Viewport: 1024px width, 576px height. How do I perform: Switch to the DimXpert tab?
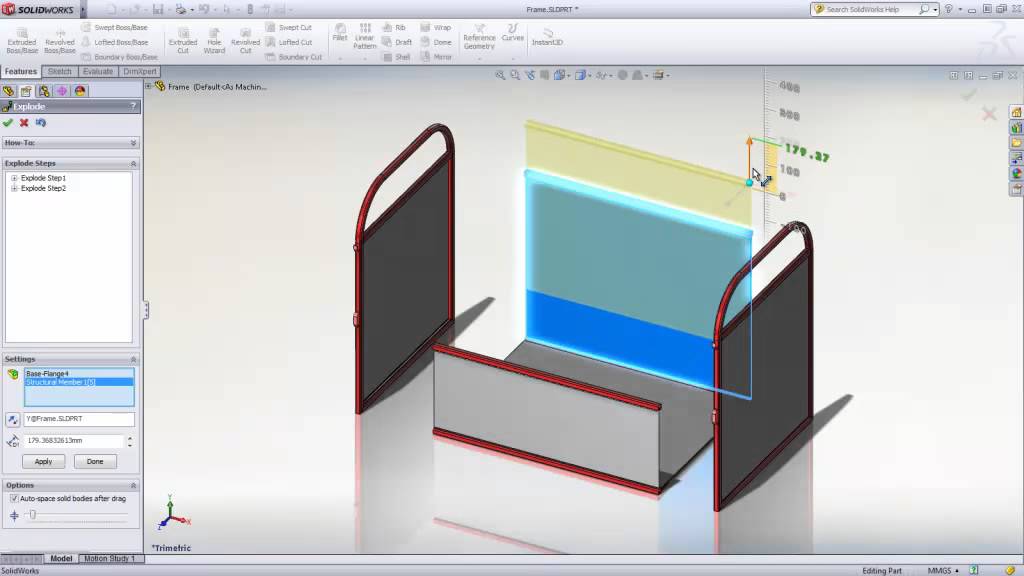pos(140,71)
